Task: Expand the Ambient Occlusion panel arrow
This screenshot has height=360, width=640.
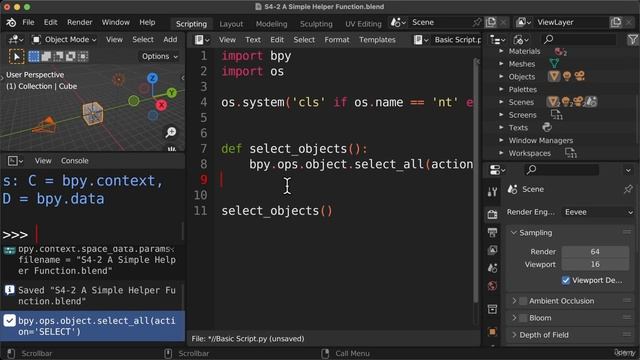Action: point(514,301)
